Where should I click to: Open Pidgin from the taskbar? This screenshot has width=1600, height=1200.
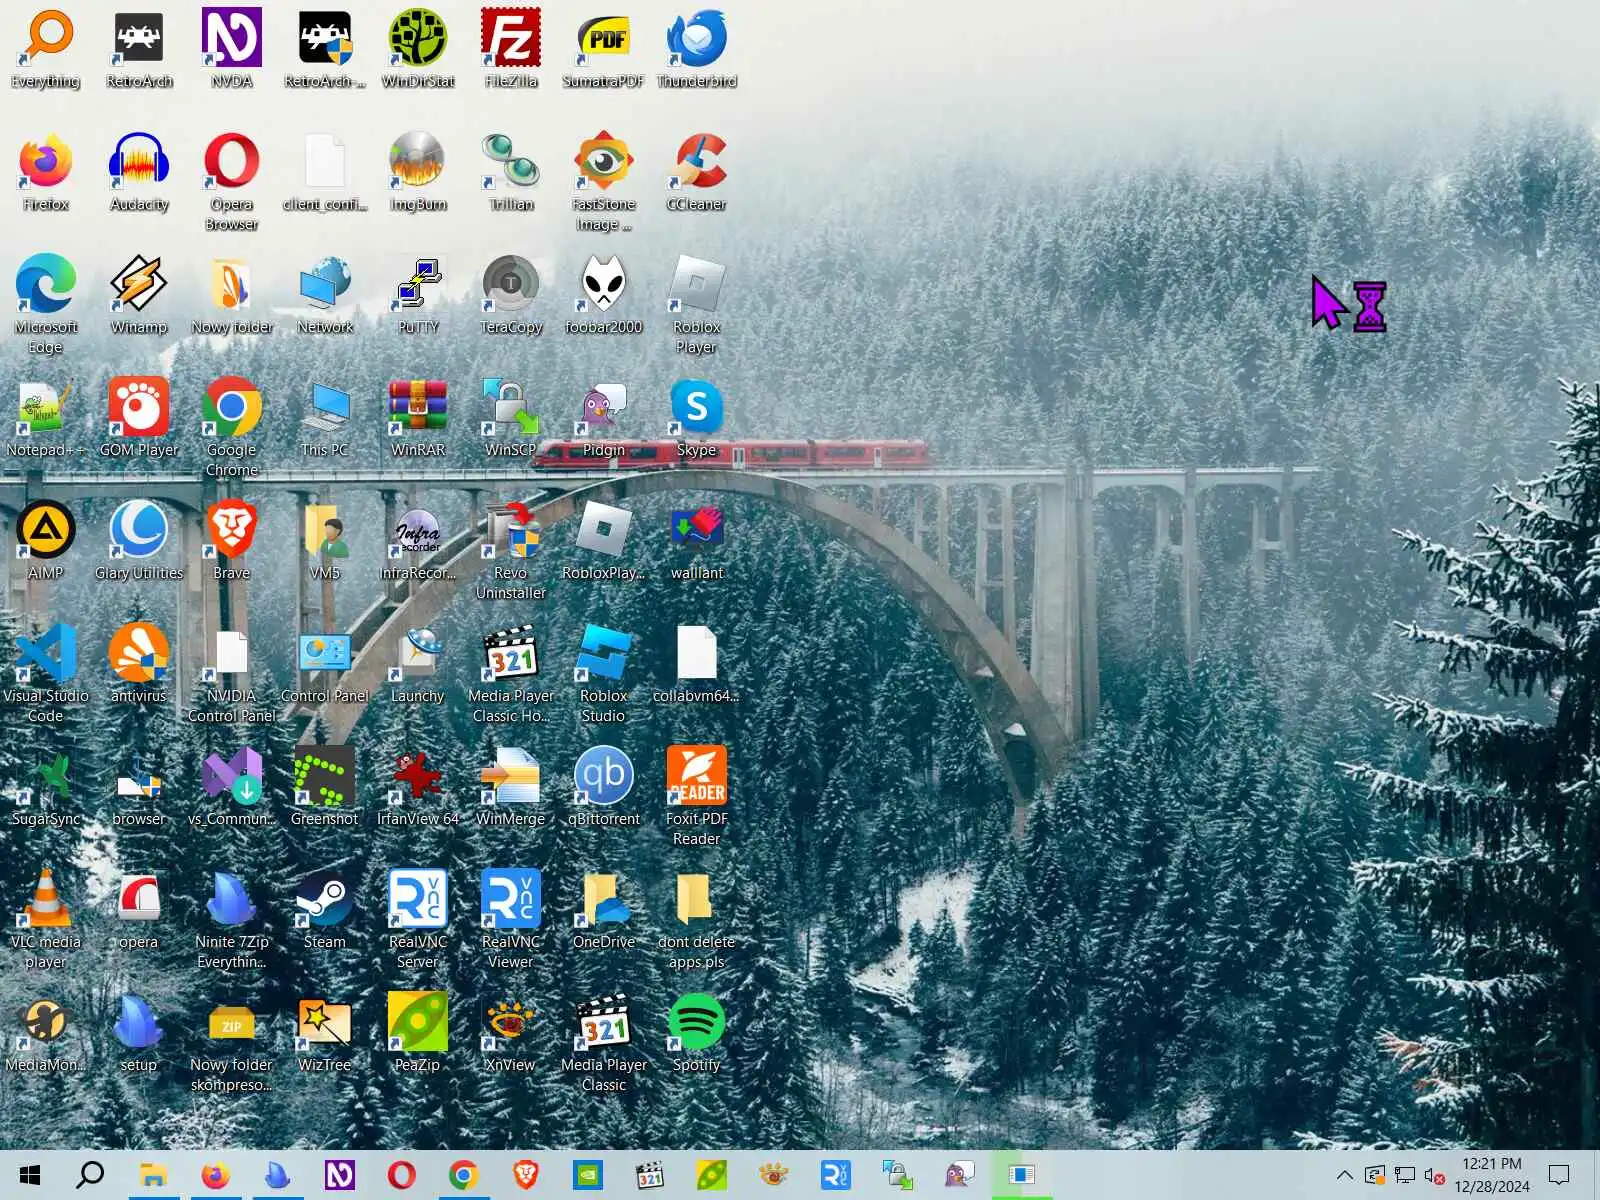pyautogui.click(x=959, y=1175)
